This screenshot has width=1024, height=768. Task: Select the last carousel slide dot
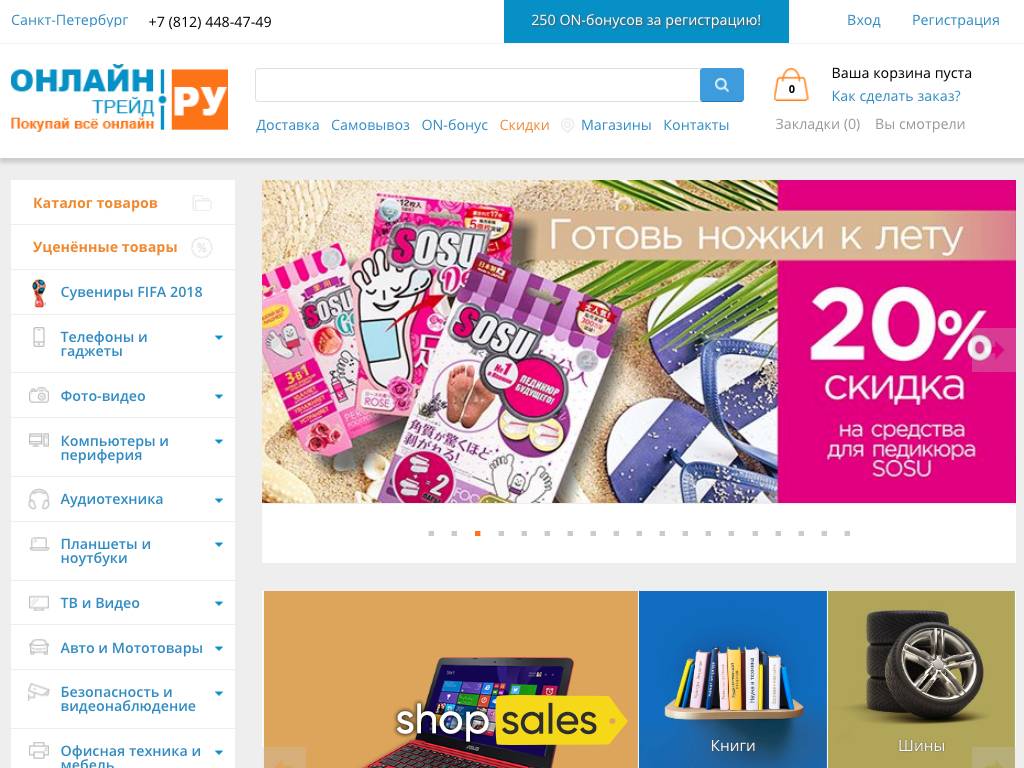pos(847,534)
